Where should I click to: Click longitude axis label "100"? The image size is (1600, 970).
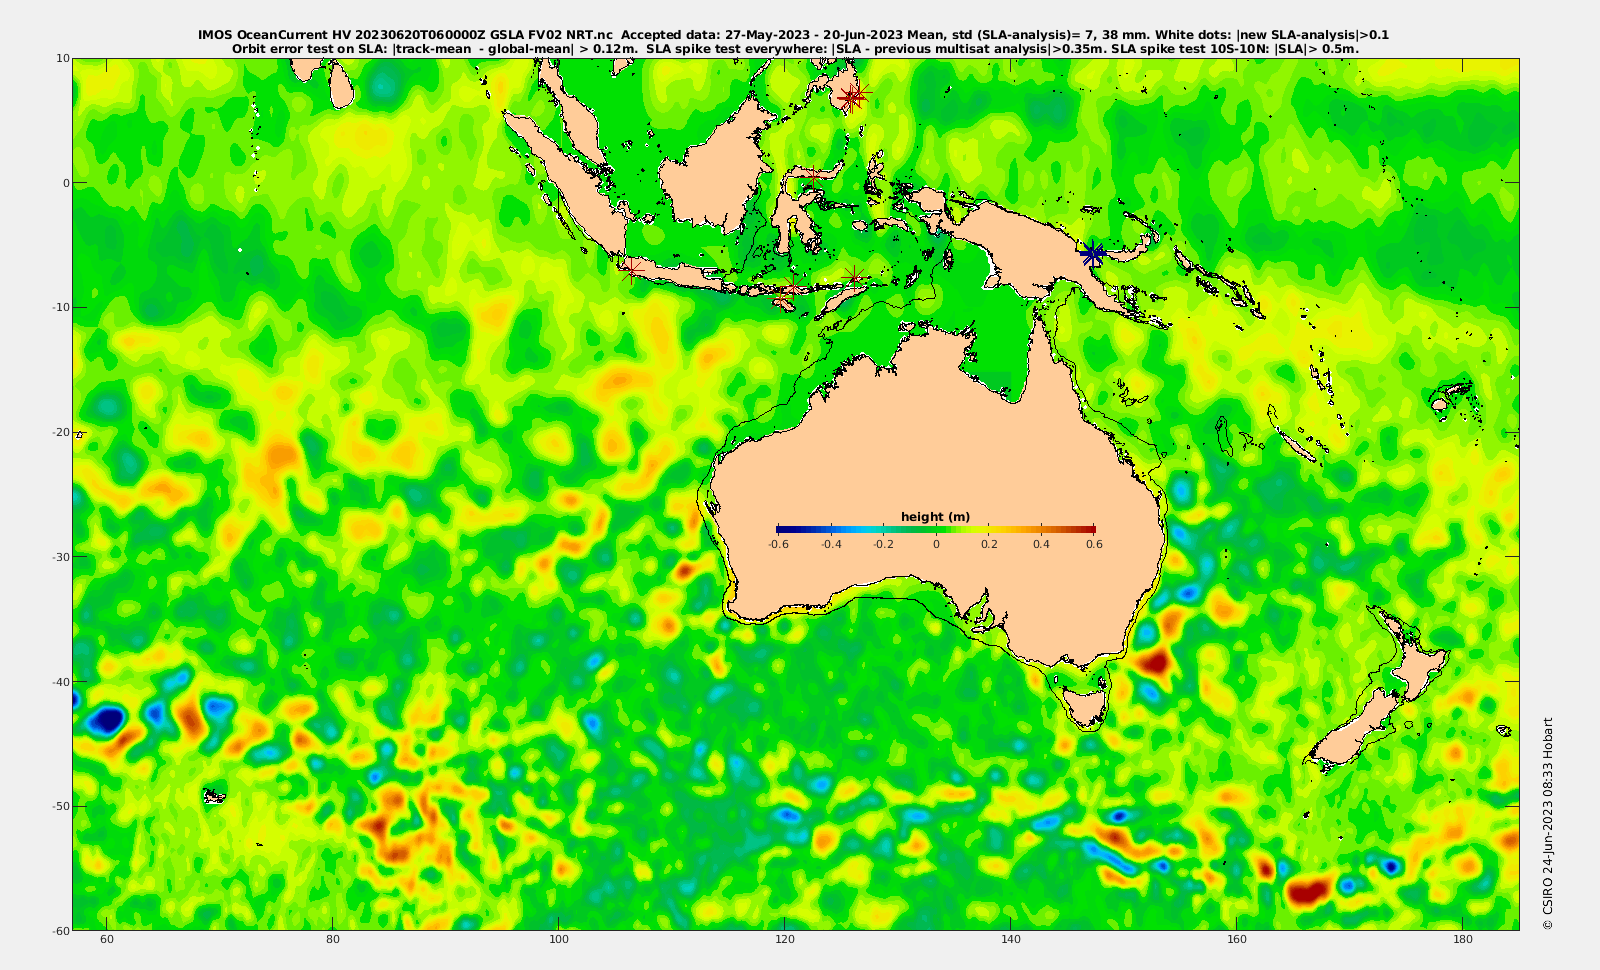559,939
